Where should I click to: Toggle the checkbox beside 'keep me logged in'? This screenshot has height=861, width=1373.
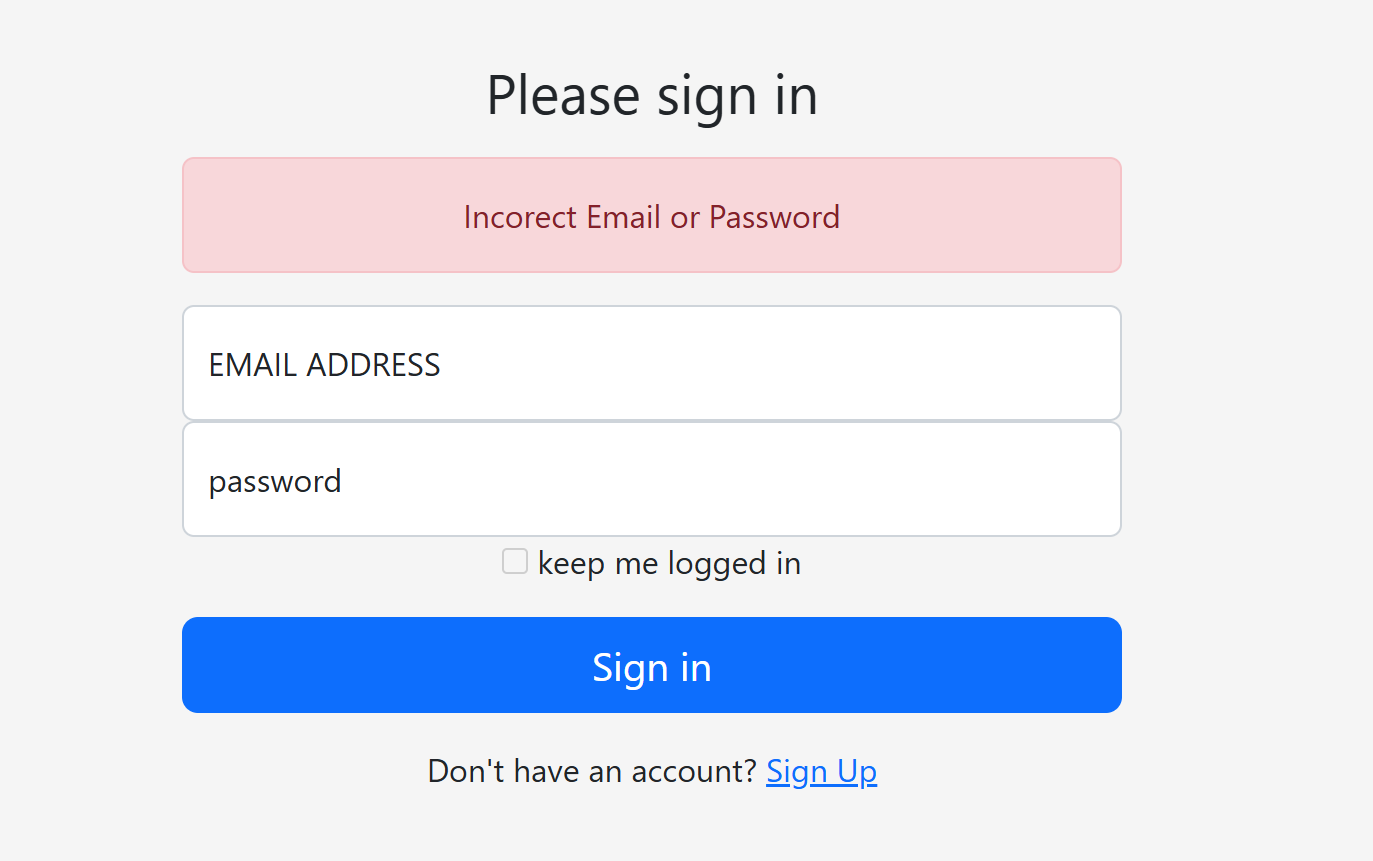[x=515, y=562]
